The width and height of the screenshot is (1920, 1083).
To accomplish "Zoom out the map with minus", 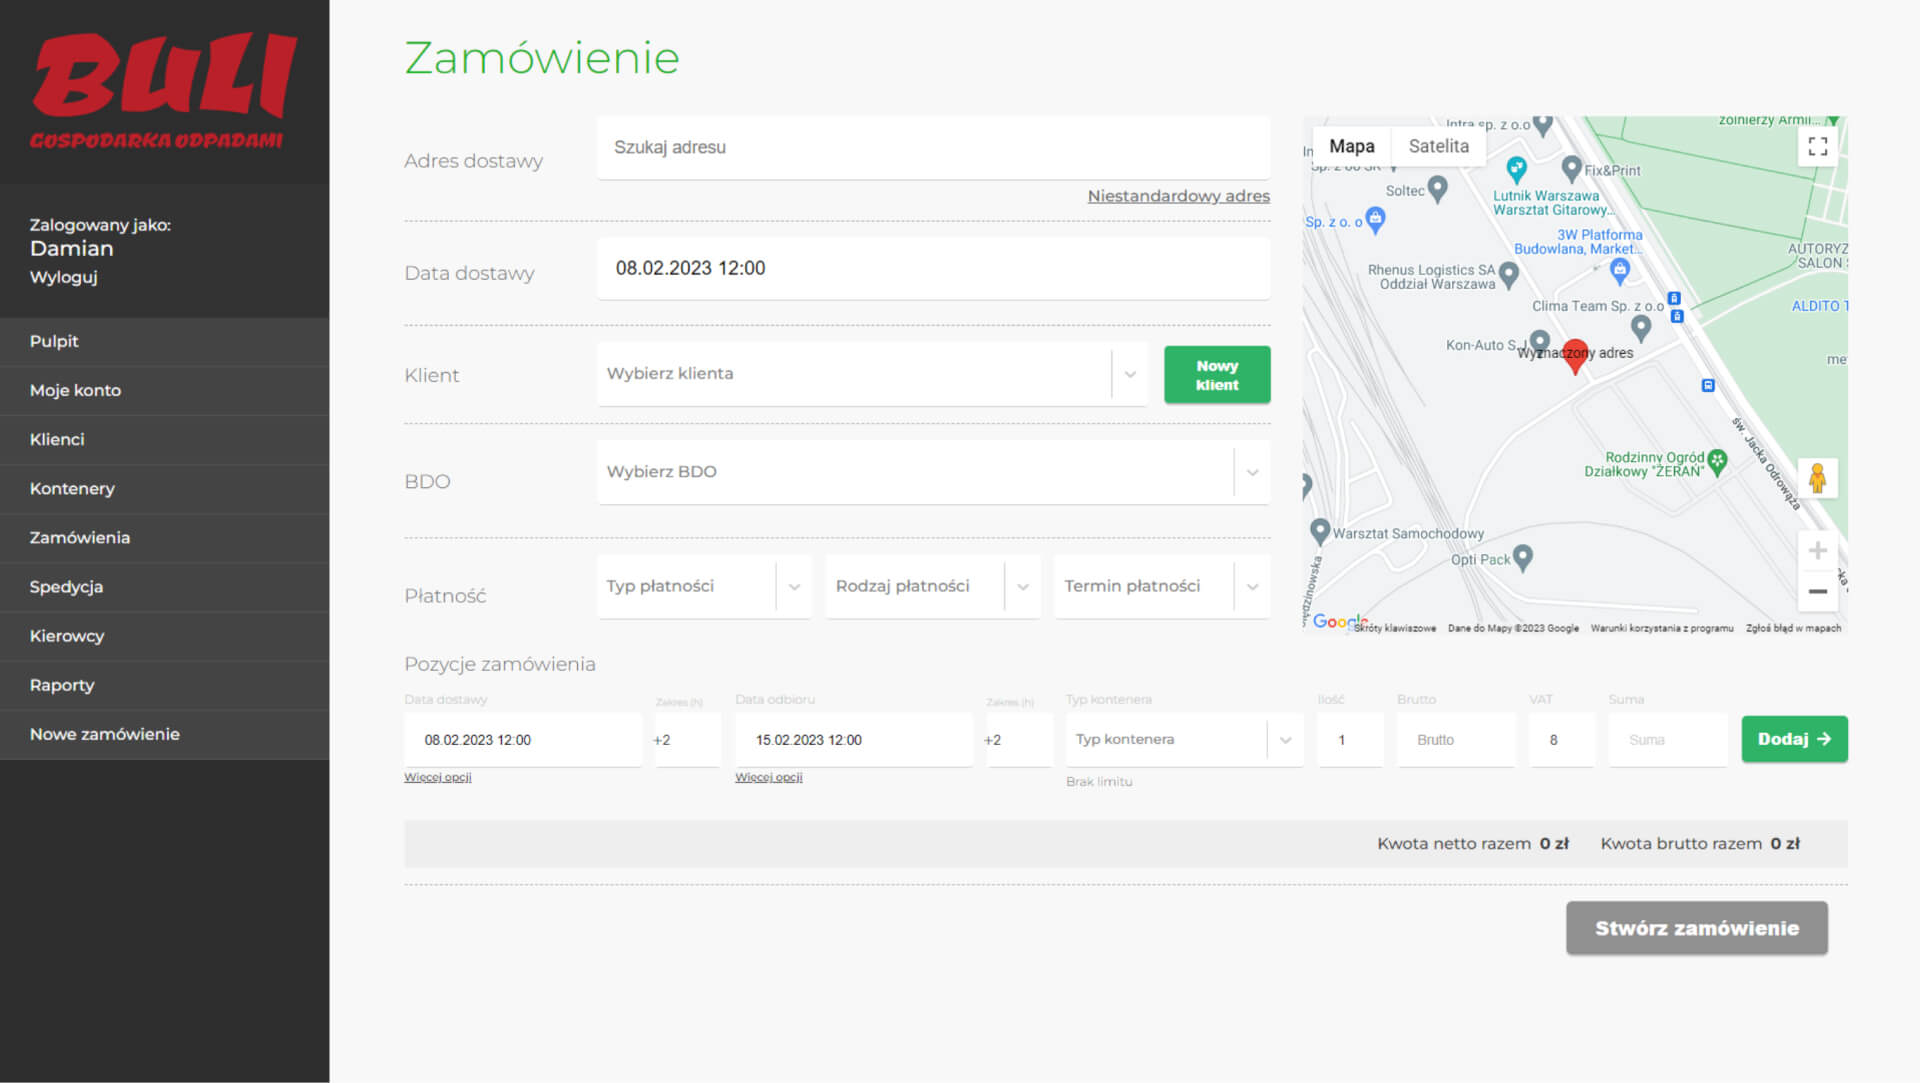I will pyautogui.click(x=1817, y=592).
